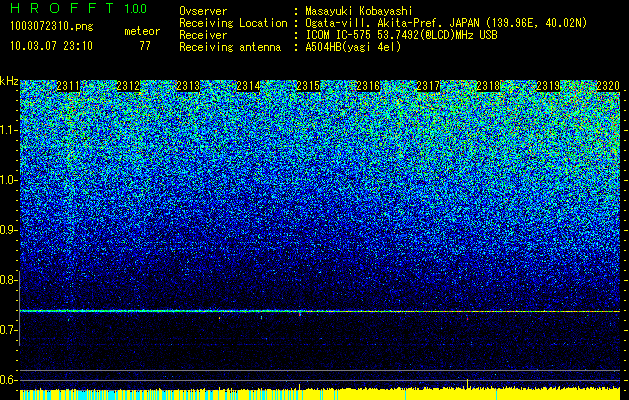Image resolution: width=629 pixels, height=400 pixels.
Task: Click the 2316 time marker
Action: point(368,86)
